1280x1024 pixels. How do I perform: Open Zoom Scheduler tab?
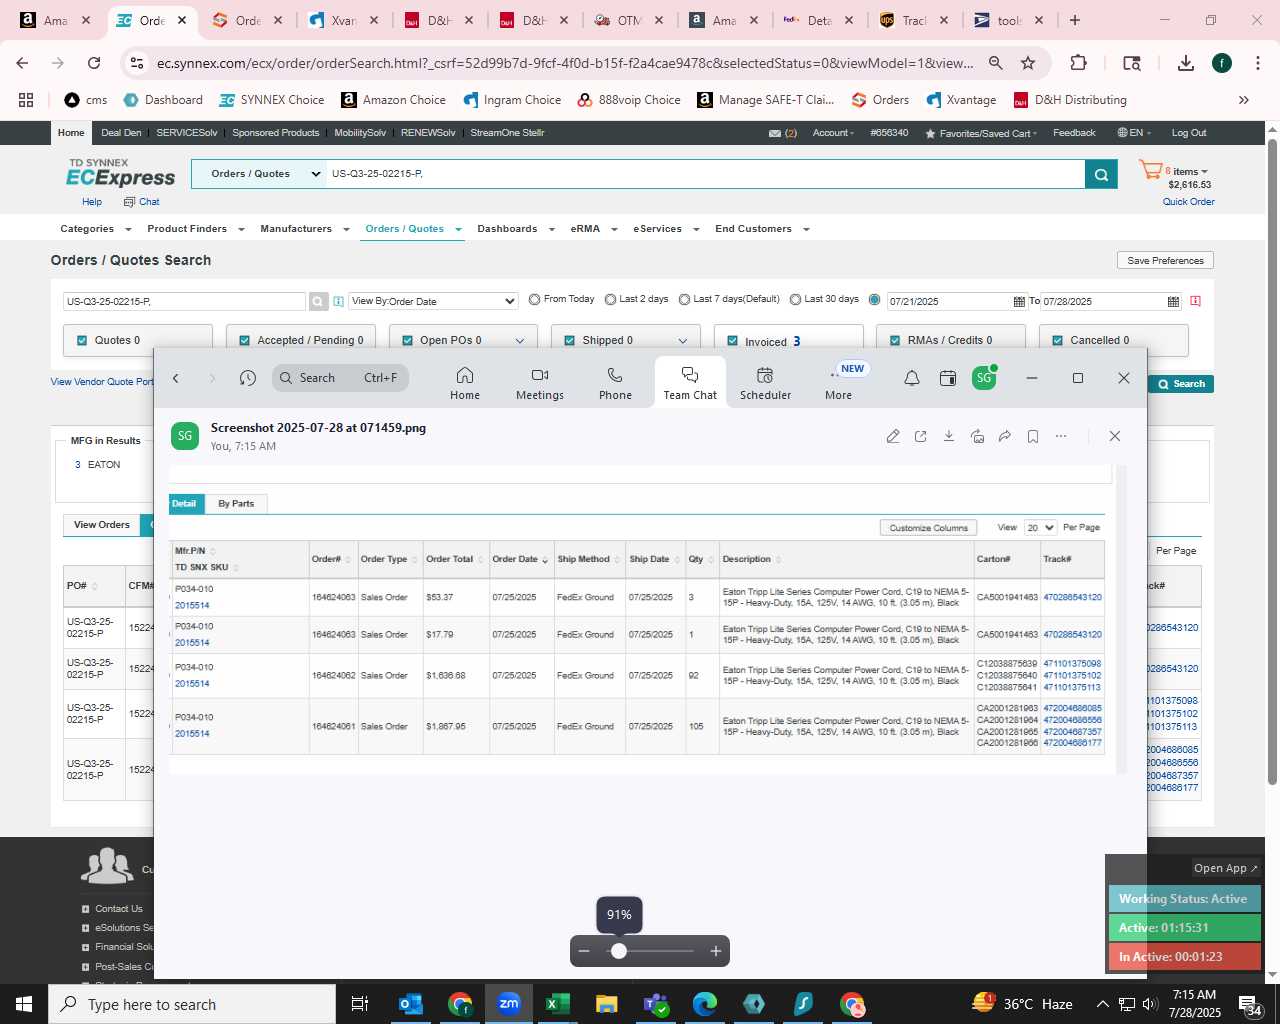765,383
